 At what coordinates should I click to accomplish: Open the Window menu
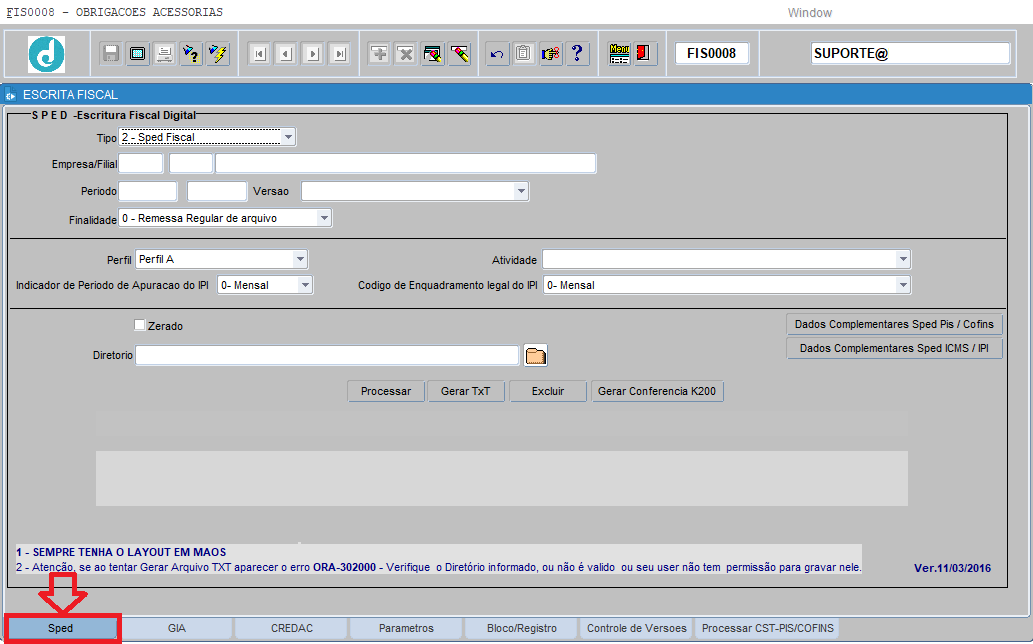point(810,13)
